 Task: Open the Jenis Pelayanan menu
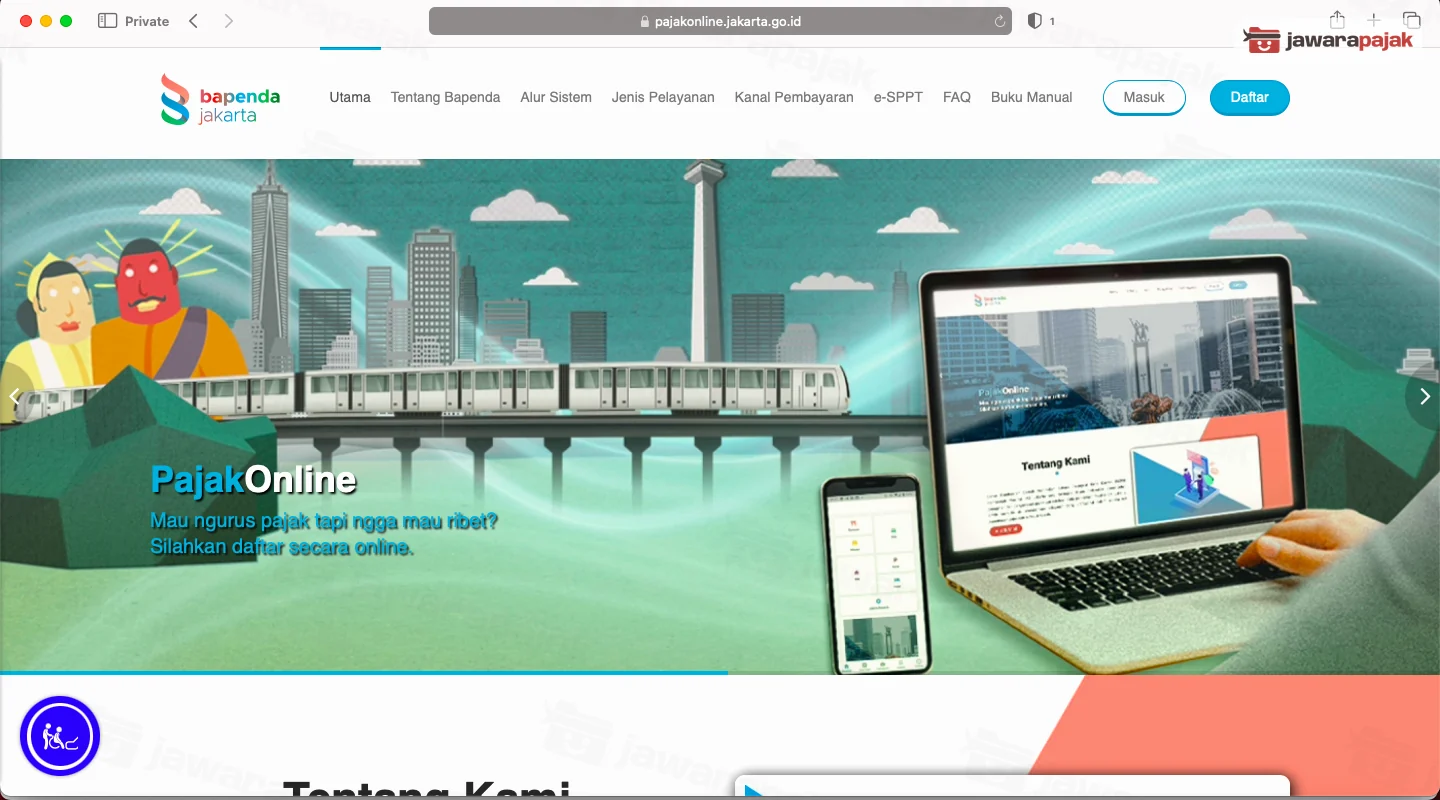click(663, 97)
